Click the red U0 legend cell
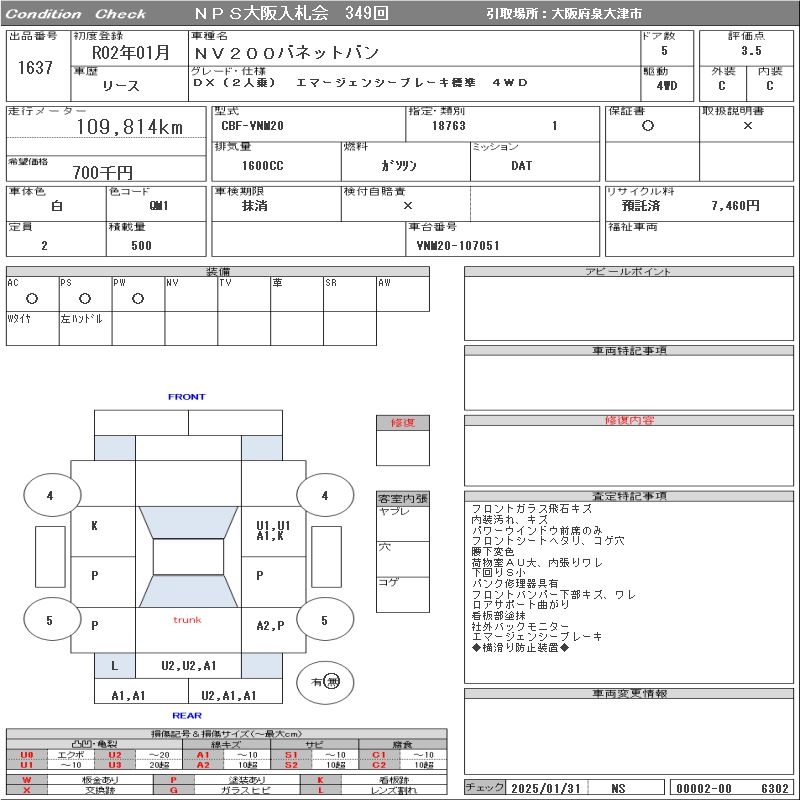The height and width of the screenshot is (800, 800). pyautogui.click(x=27, y=755)
